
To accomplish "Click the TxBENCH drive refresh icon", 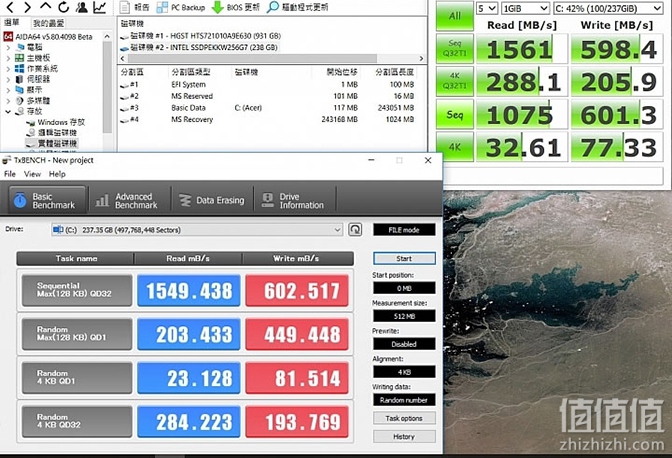I will tap(355, 230).
